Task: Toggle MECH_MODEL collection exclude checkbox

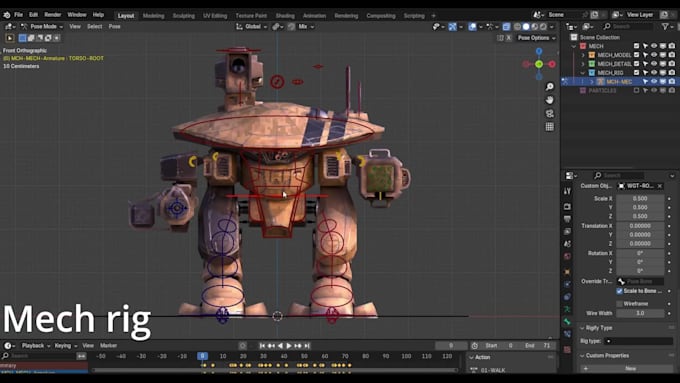Action: [x=636, y=55]
